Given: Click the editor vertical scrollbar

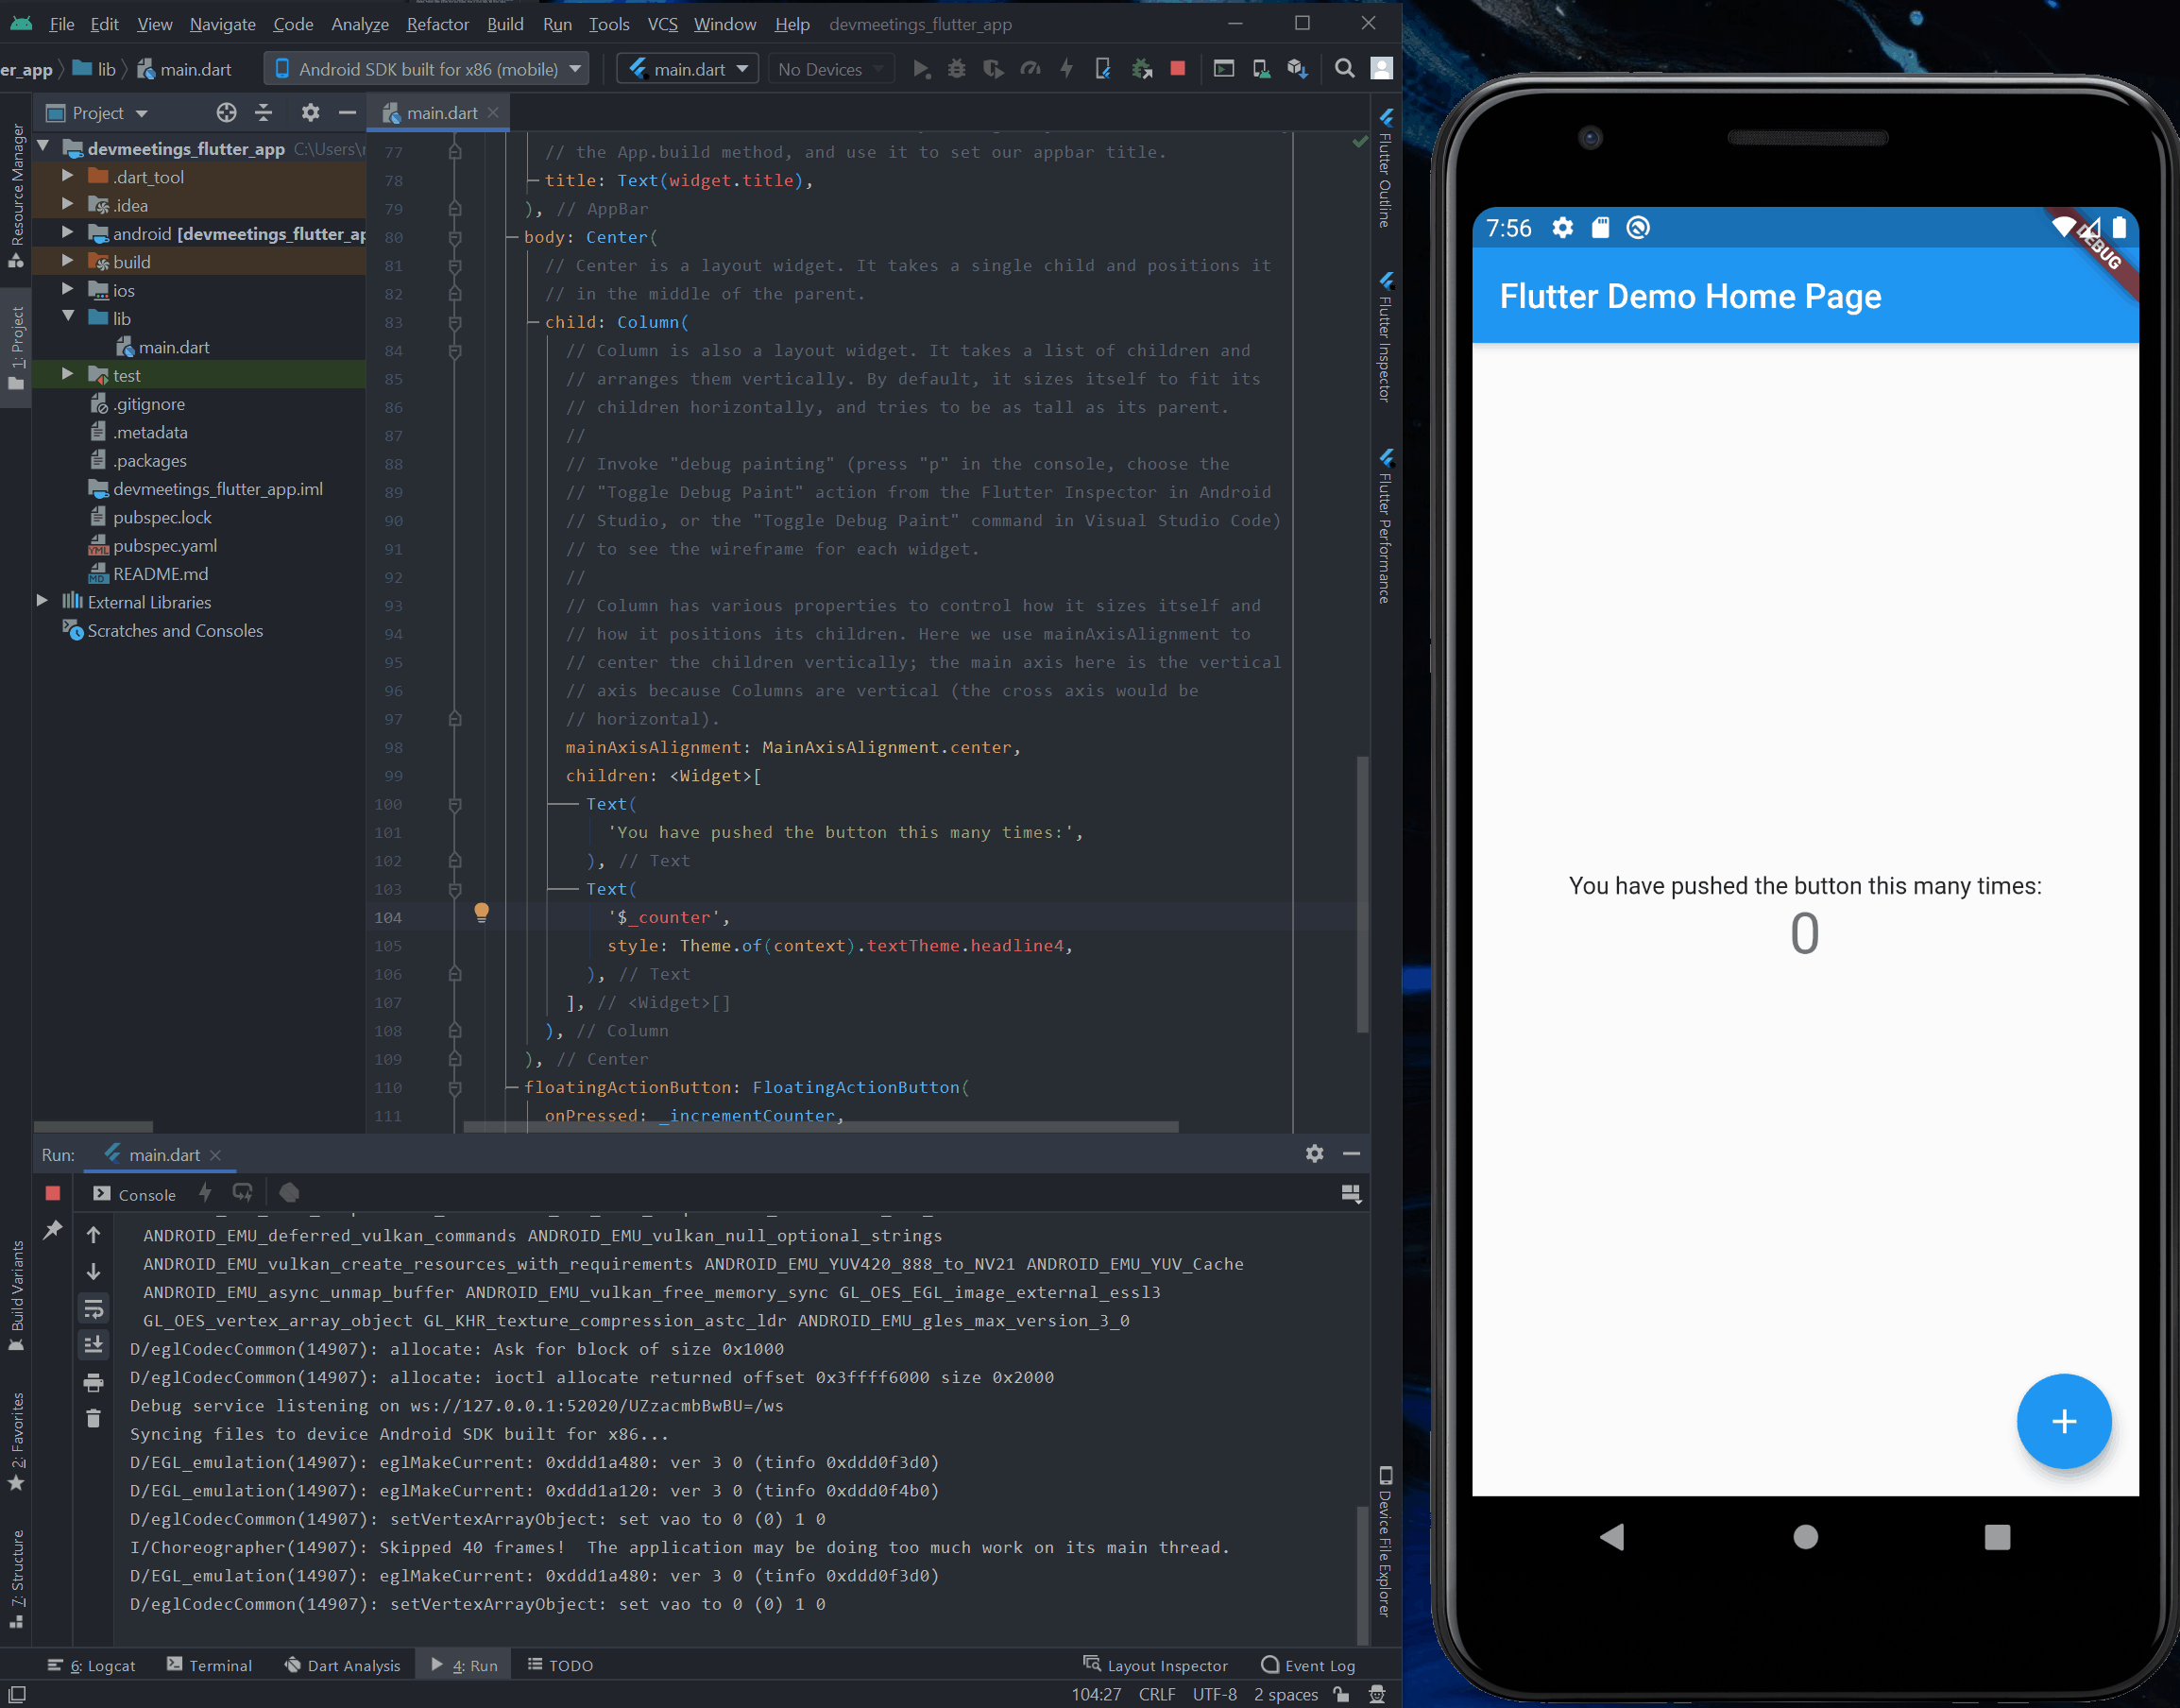Looking at the screenshot, I should tap(1362, 895).
